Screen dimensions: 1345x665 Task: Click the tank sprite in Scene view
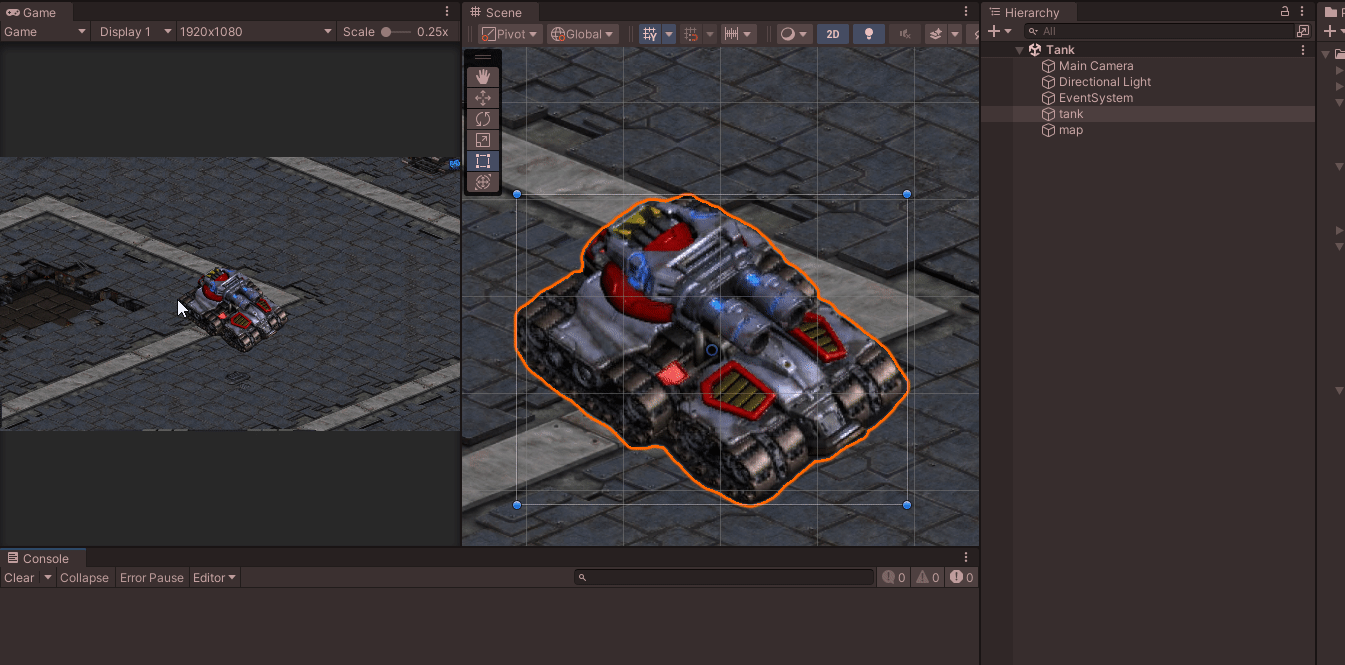click(711, 350)
